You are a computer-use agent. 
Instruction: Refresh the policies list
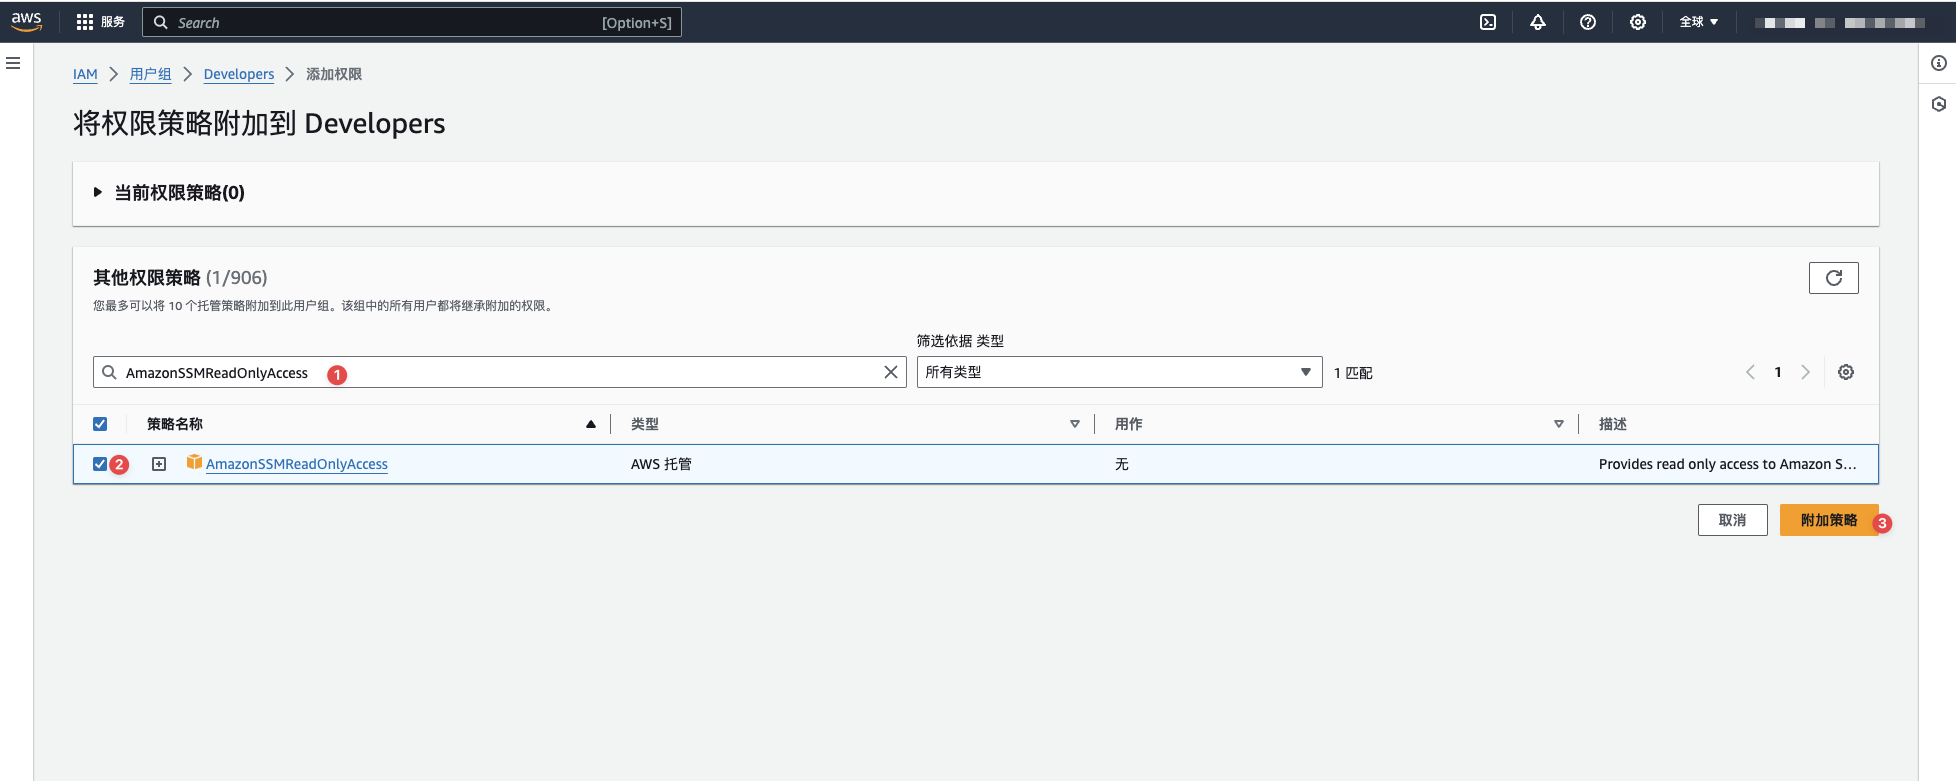(x=1834, y=278)
